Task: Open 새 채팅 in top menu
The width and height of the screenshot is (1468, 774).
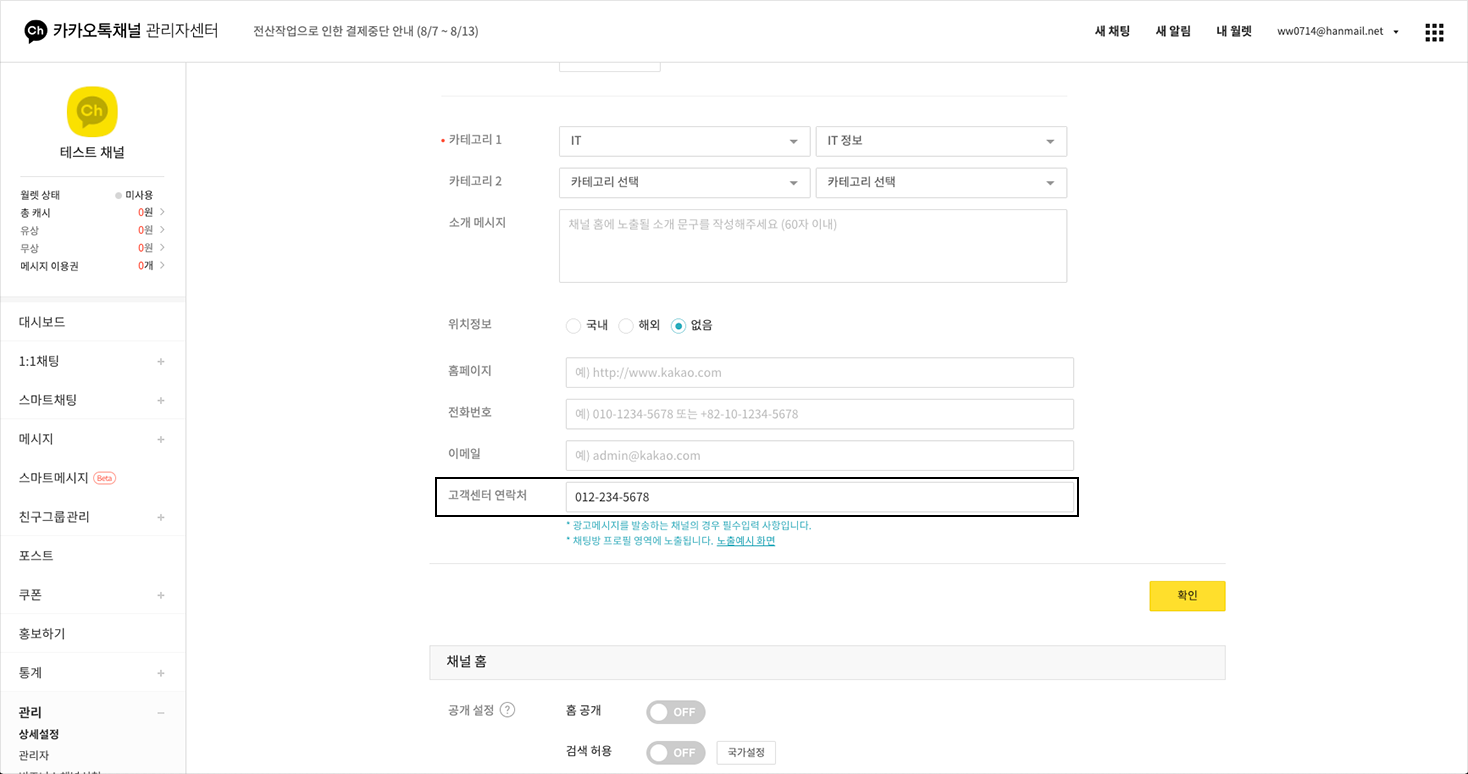Action: [x=1112, y=31]
